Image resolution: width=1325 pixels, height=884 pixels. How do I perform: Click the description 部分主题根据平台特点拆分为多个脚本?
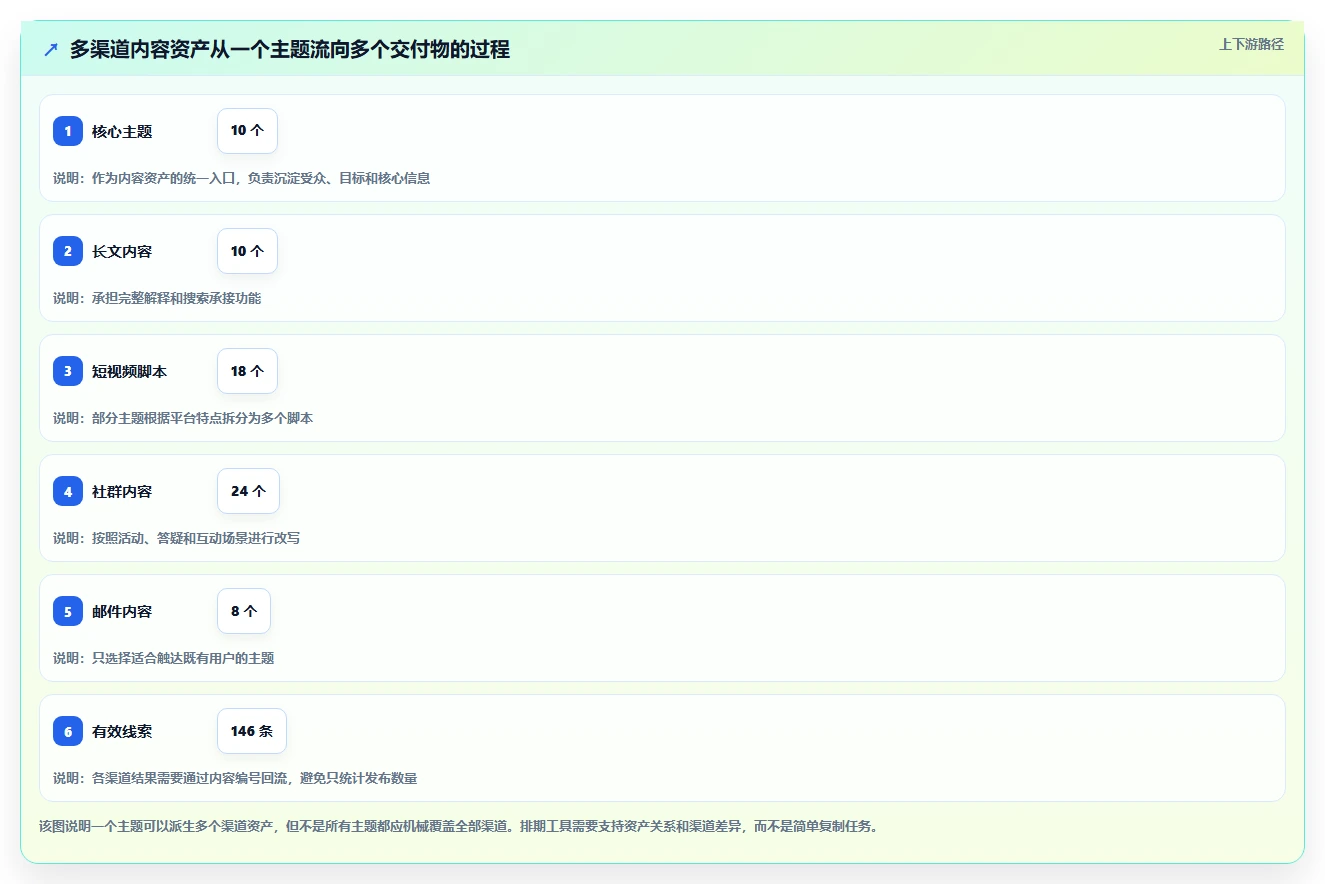pyautogui.click(x=183, y=418)
